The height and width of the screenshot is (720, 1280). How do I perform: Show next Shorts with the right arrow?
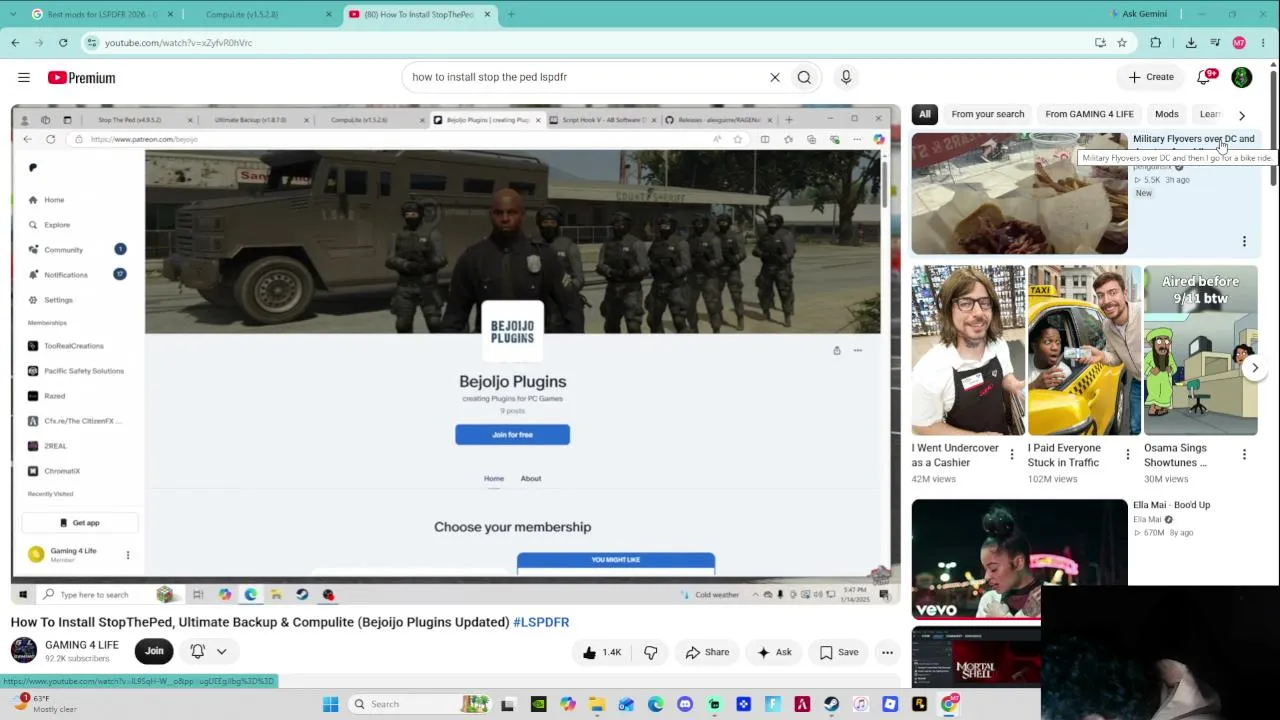point(1255,368)
